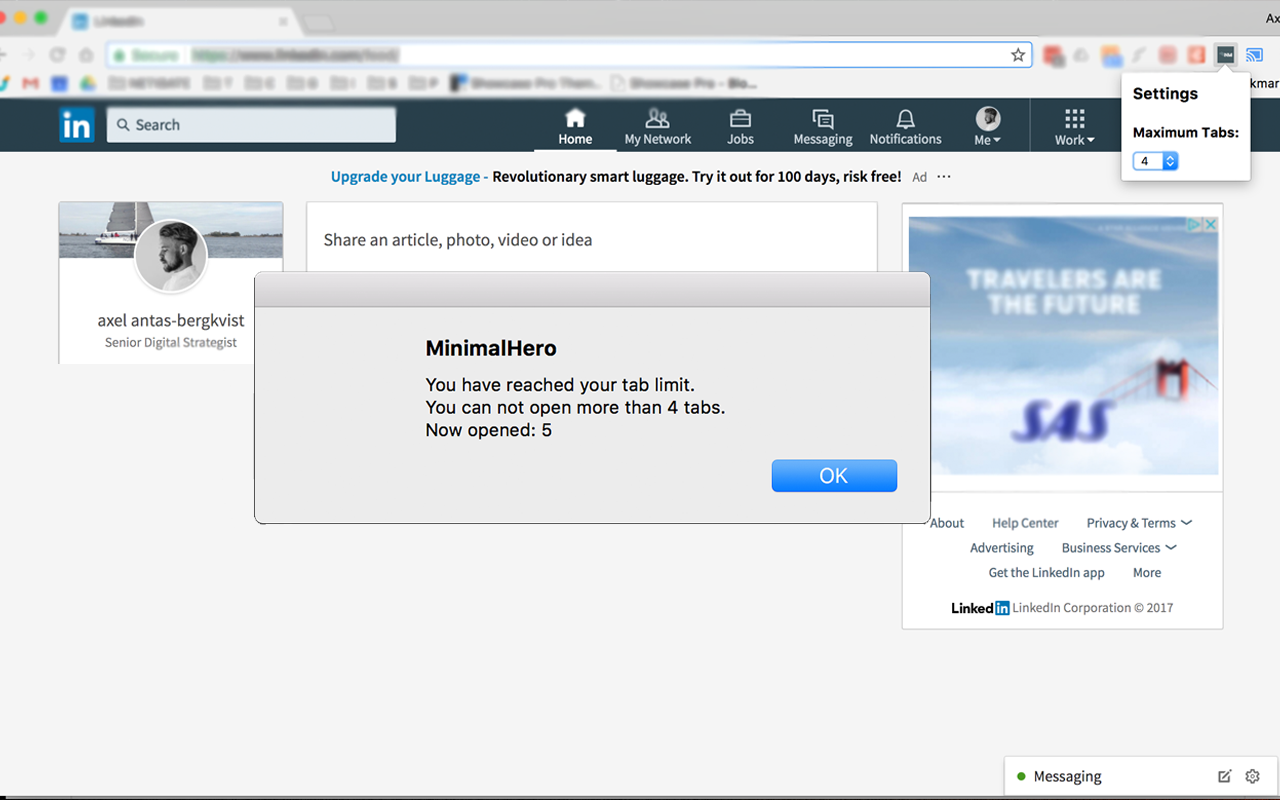Open the Advertising footer link

tap(1002, 548)
